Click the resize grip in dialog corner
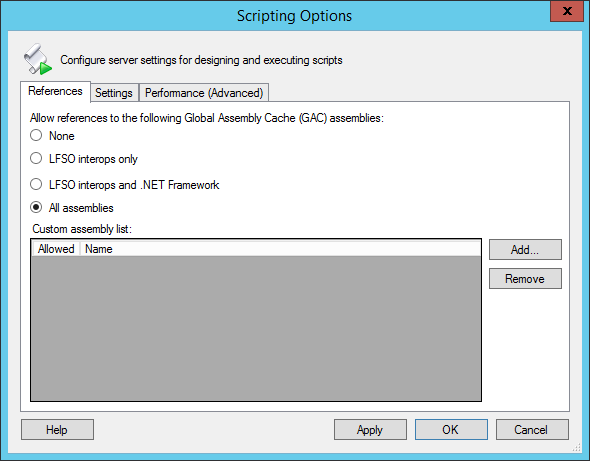This screenshot has height=463, width=591. (x=577, y=448)
